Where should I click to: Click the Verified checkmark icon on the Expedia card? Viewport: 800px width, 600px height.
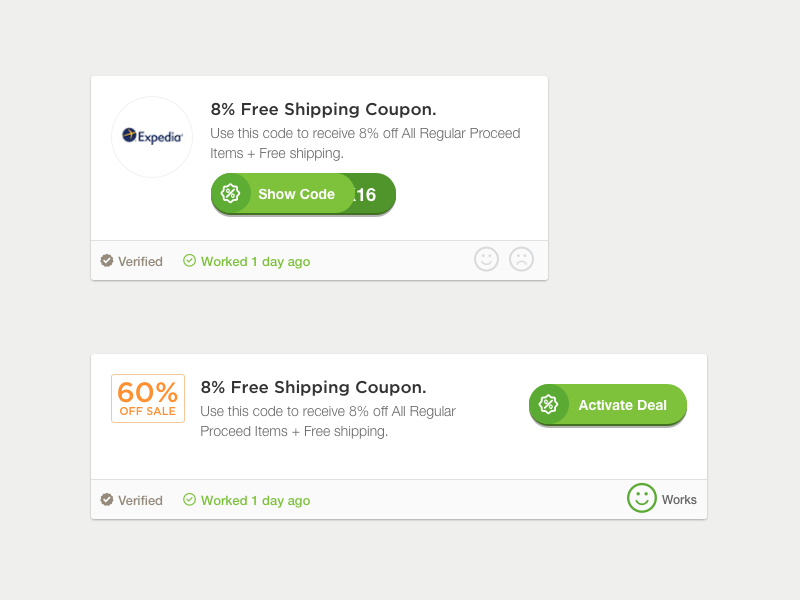107,261
